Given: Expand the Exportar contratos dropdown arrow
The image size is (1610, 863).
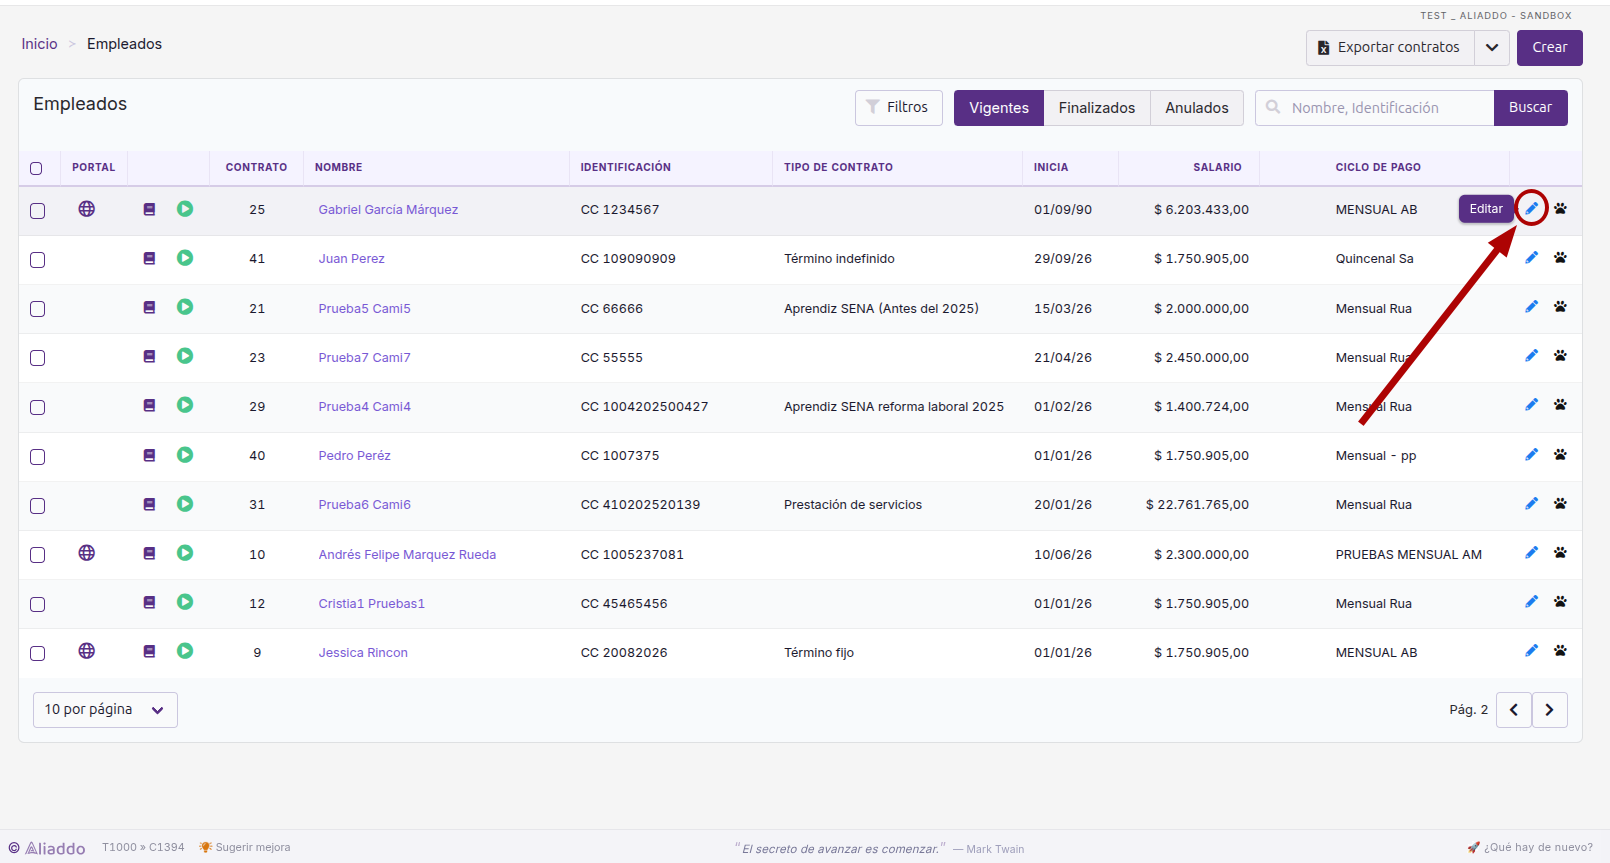Looking at the screenshot, I should [x=1492, y=48].
